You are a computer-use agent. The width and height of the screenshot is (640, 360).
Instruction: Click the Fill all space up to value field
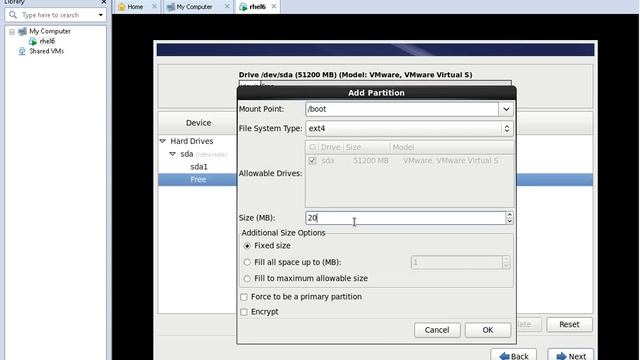point(456,262)
